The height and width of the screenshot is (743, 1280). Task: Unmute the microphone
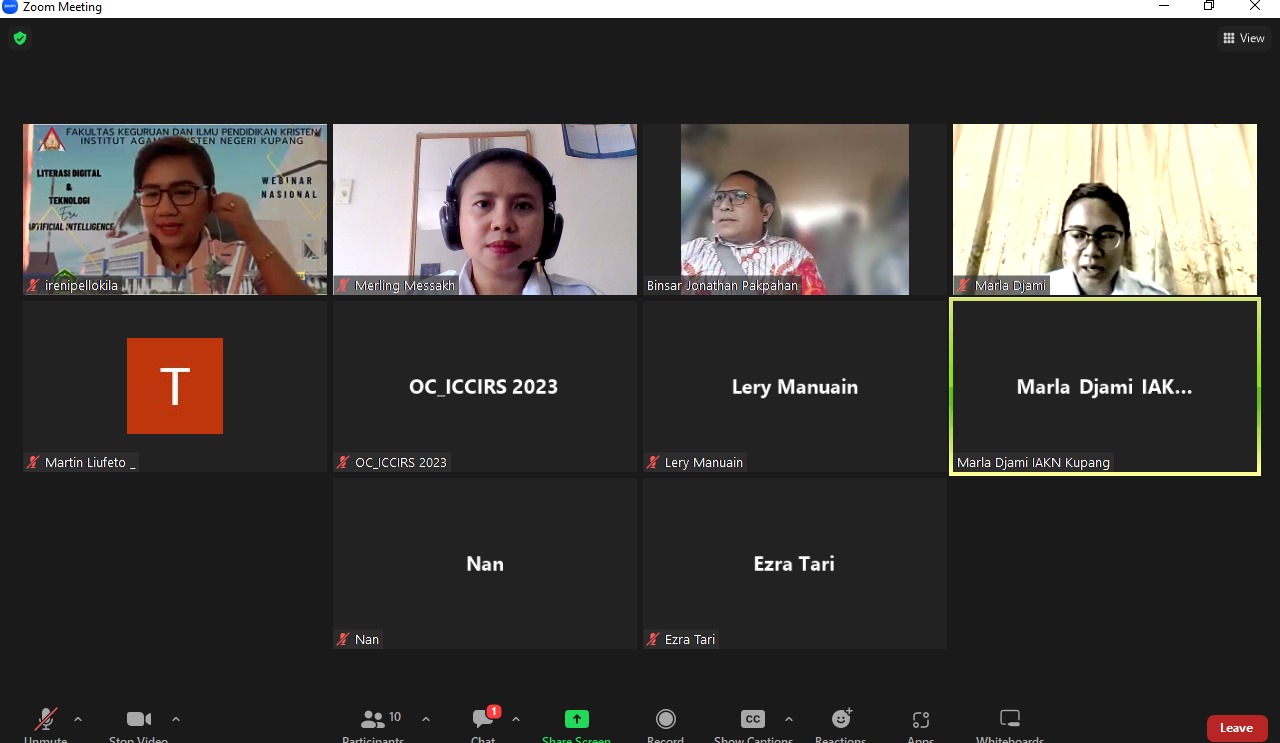coord(46,723)
